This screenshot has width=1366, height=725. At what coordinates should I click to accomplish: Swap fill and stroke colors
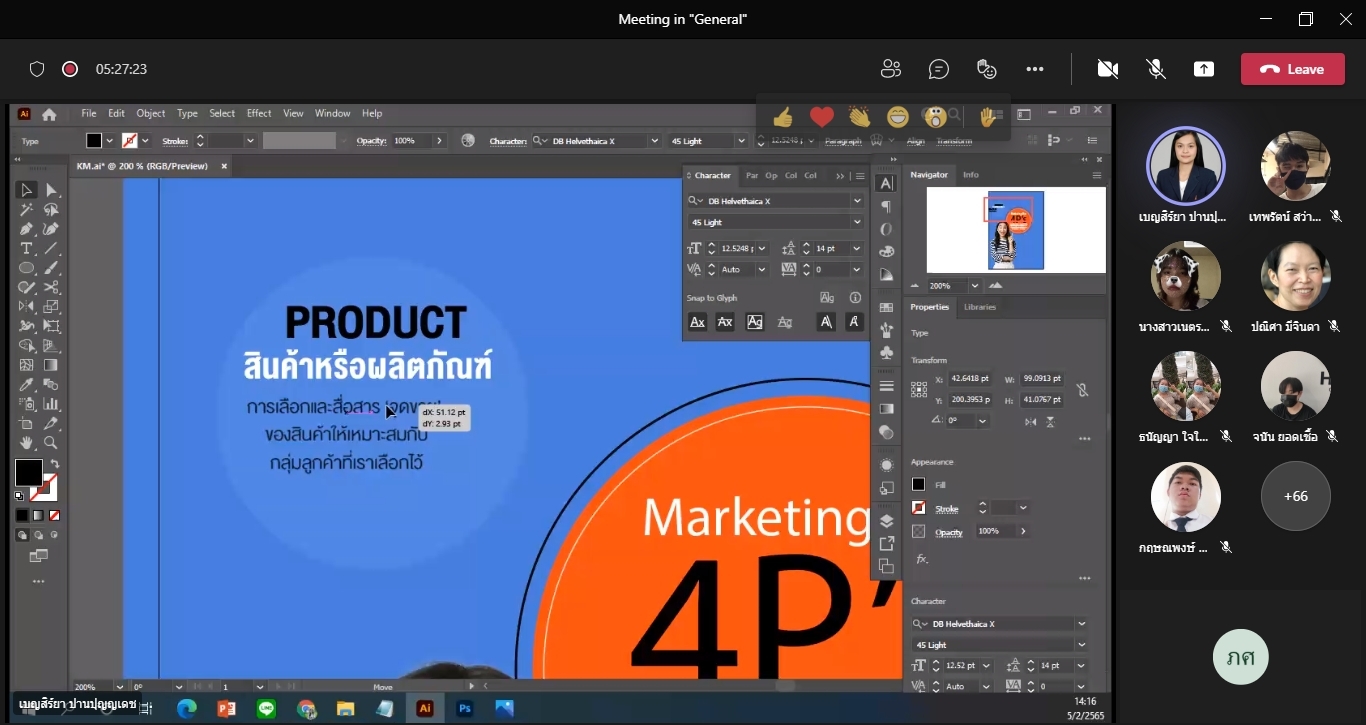54,464
